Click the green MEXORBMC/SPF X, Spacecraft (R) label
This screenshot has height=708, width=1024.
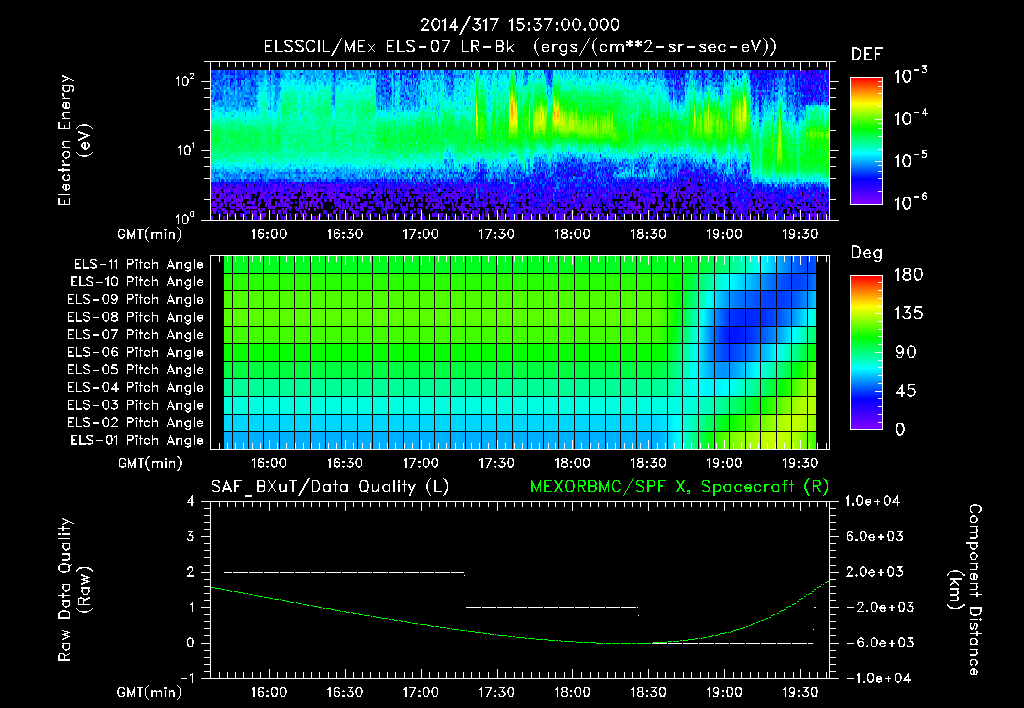(679, 487)
